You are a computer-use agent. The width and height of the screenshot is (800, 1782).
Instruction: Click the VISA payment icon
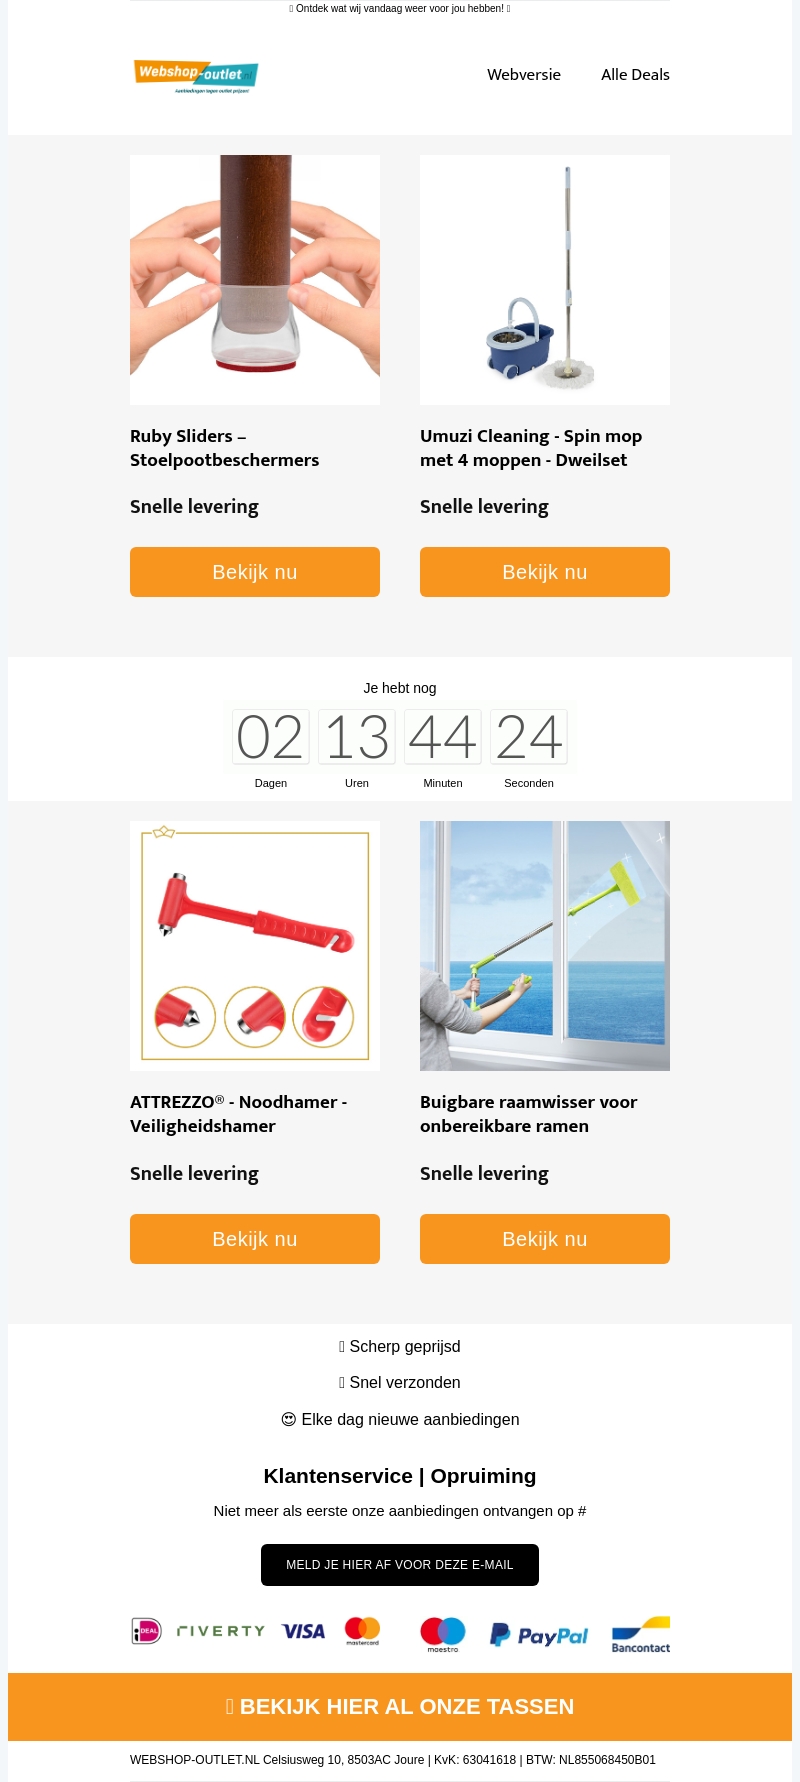tap(303, 1631)
